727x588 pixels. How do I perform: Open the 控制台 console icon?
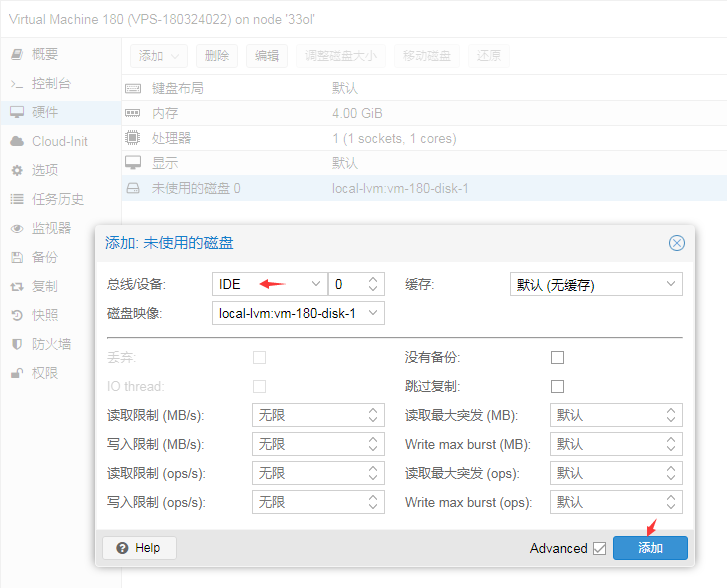(x=17, y=83)
